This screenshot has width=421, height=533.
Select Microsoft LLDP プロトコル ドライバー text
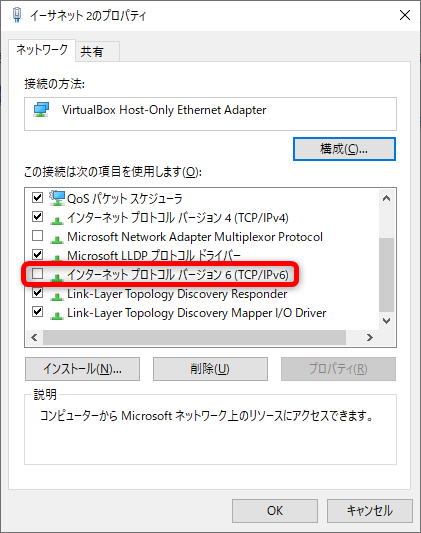coord(154,255)
